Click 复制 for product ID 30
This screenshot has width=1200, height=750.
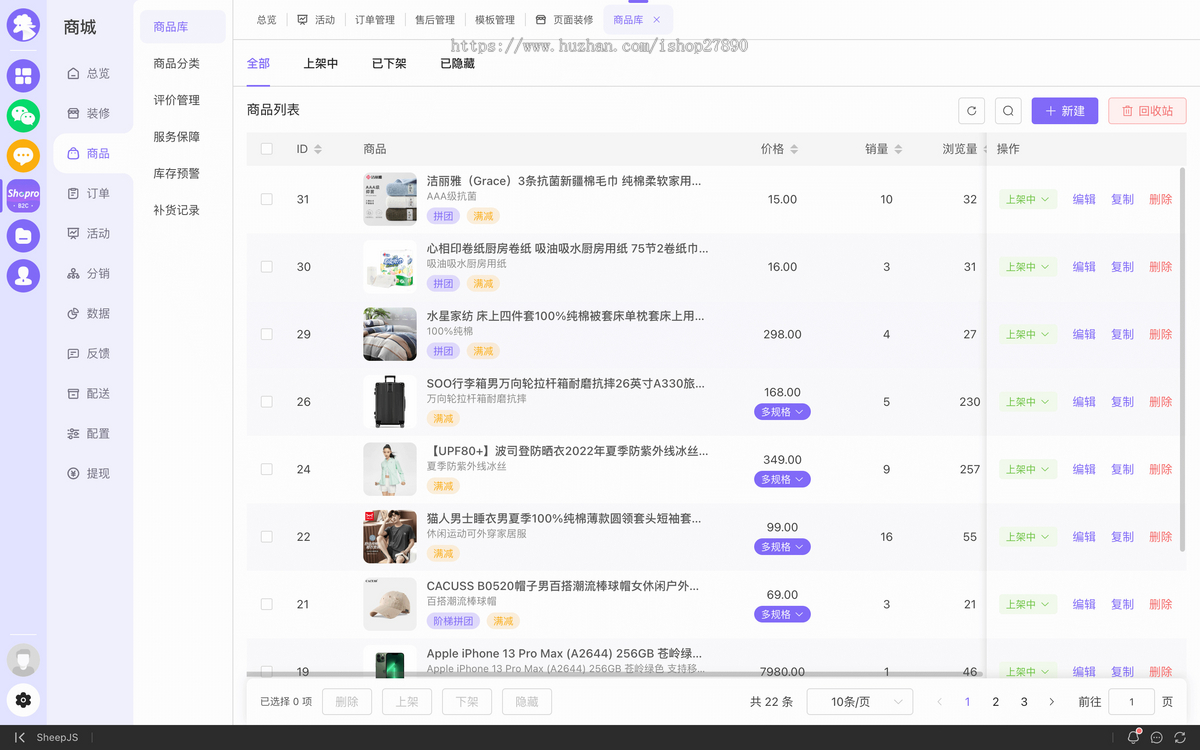pos(1122,267)
